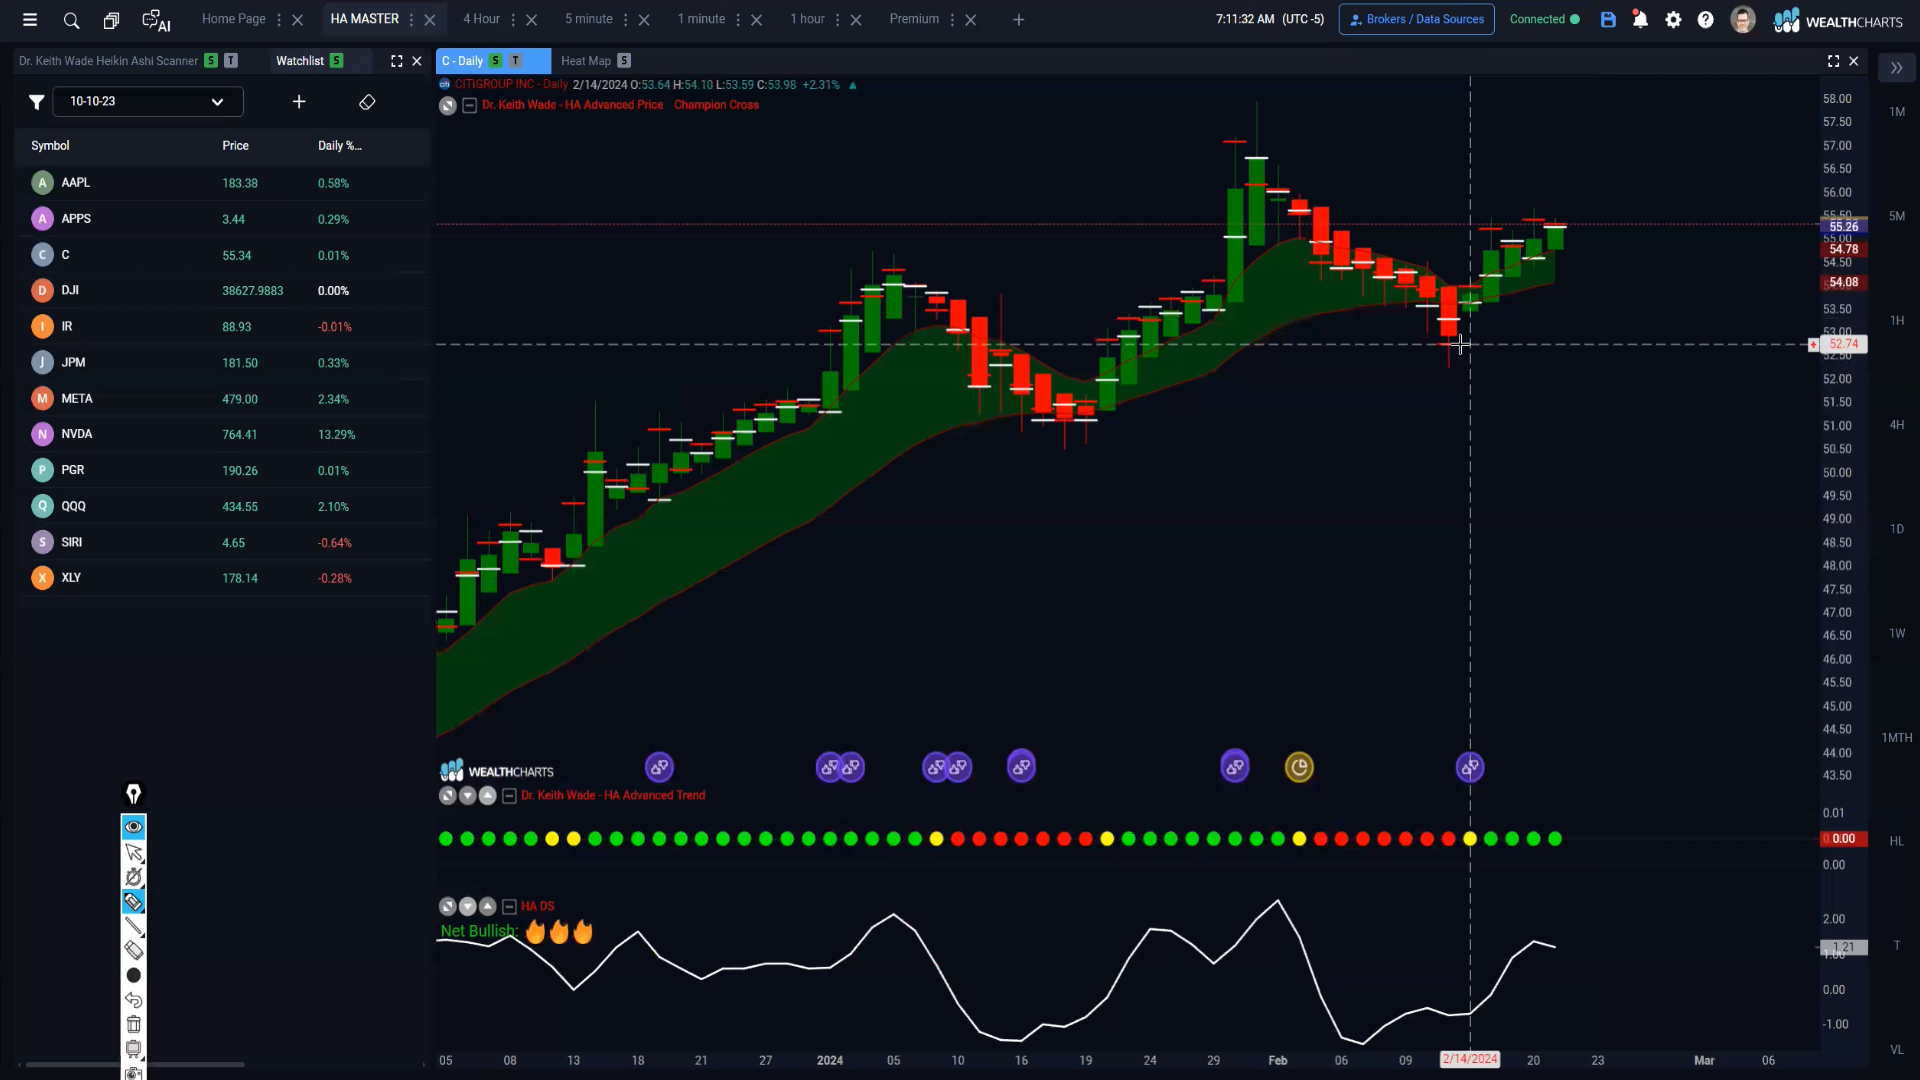Select the 1D timeframe shortcut
The height and width of the screenshot is (1080, 1920).
coord(1896,529)
